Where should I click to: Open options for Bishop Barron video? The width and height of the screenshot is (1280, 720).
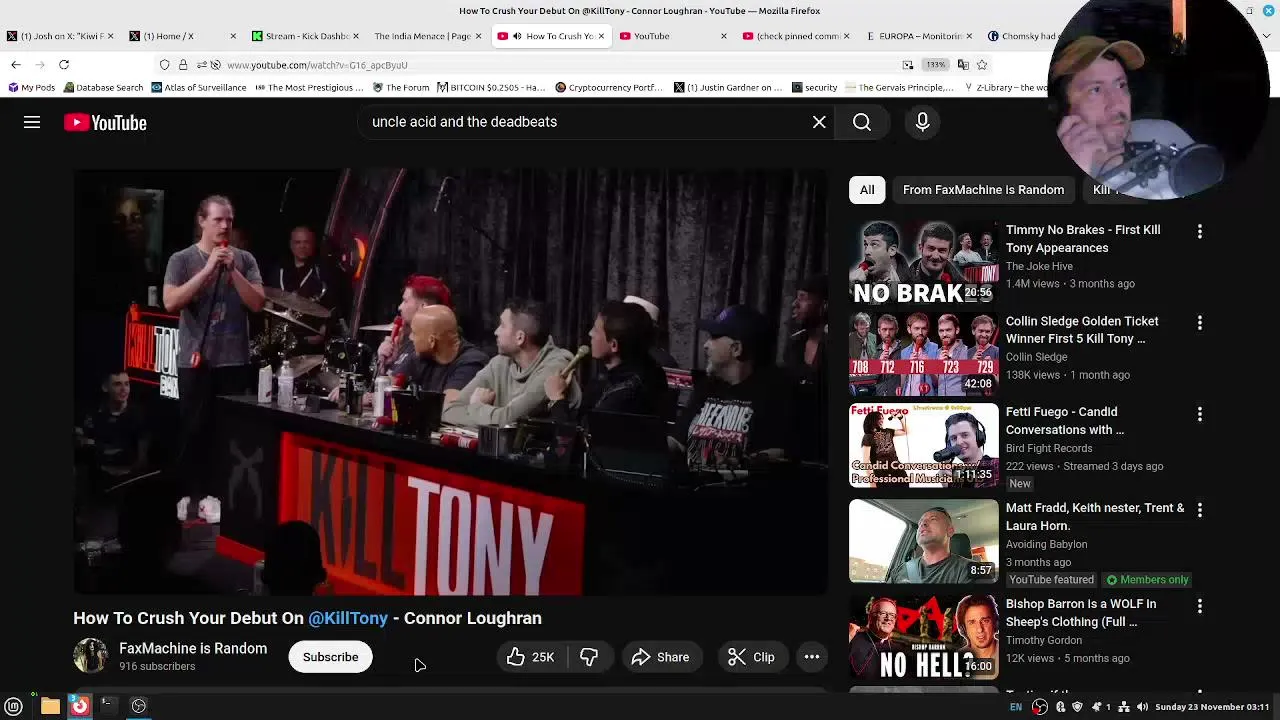coord(1200,606)
